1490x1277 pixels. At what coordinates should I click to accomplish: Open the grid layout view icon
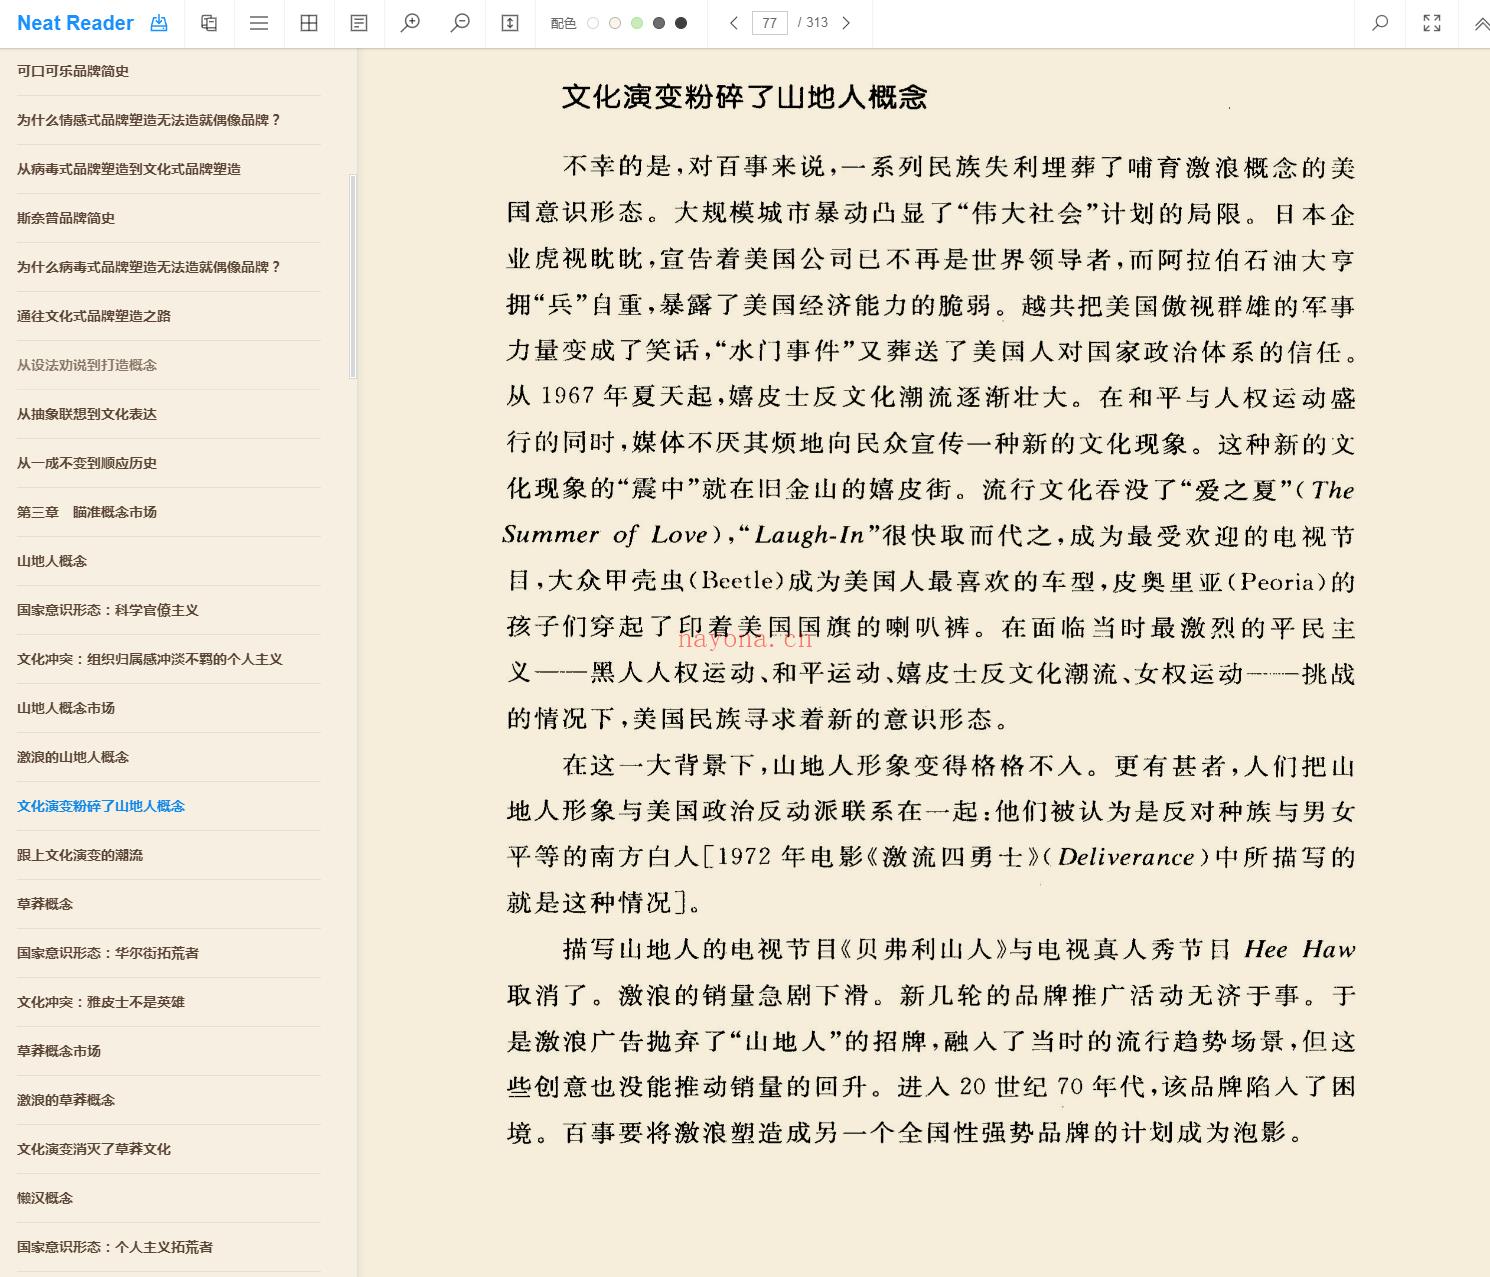[x=309, y=23]
